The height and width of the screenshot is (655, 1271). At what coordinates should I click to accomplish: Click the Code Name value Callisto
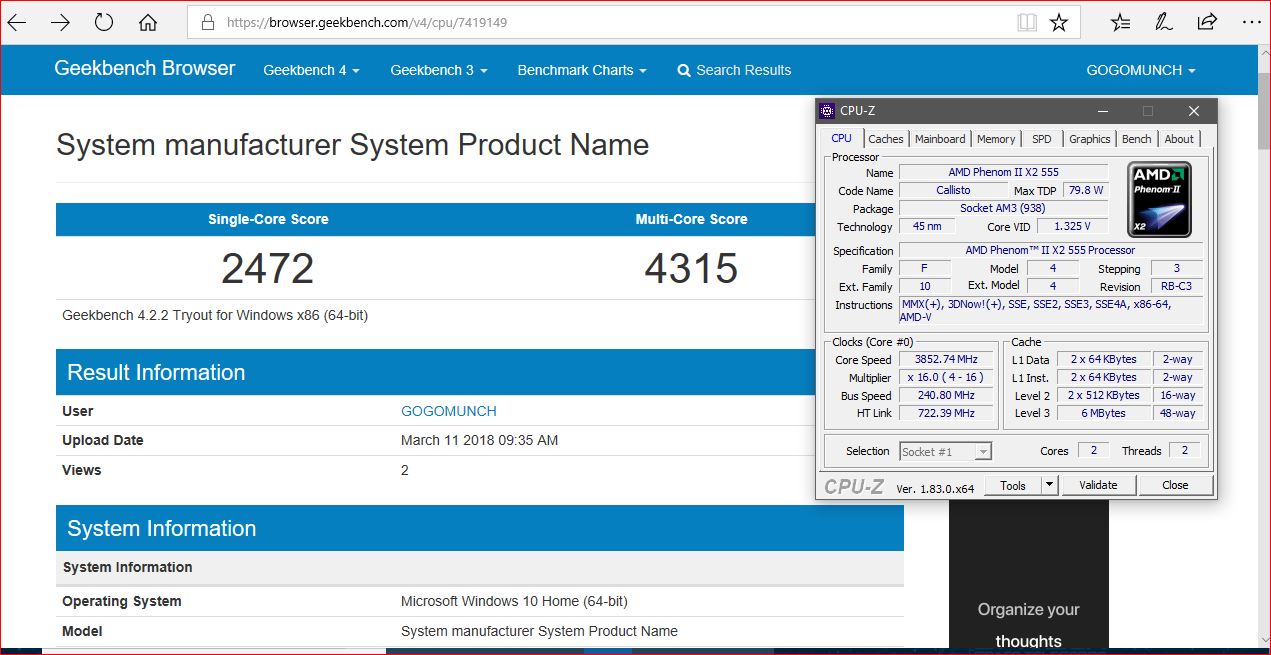point(953,190)
